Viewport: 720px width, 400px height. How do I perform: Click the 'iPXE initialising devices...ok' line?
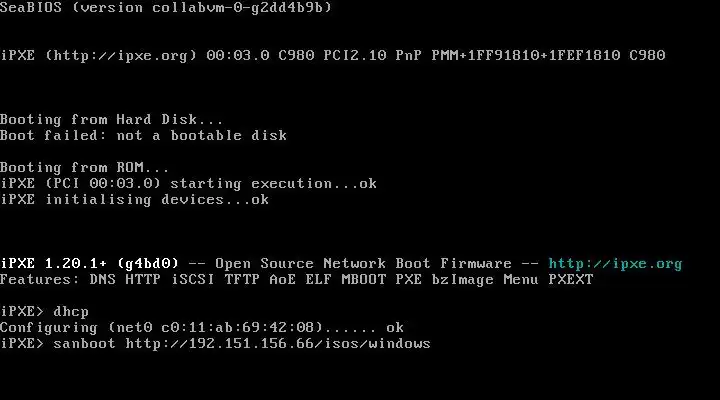pos(135,200)
